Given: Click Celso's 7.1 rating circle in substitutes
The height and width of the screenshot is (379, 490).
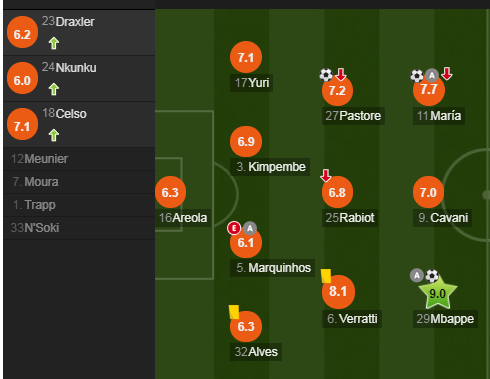Looking at the screenshot, I should [22, 124].
